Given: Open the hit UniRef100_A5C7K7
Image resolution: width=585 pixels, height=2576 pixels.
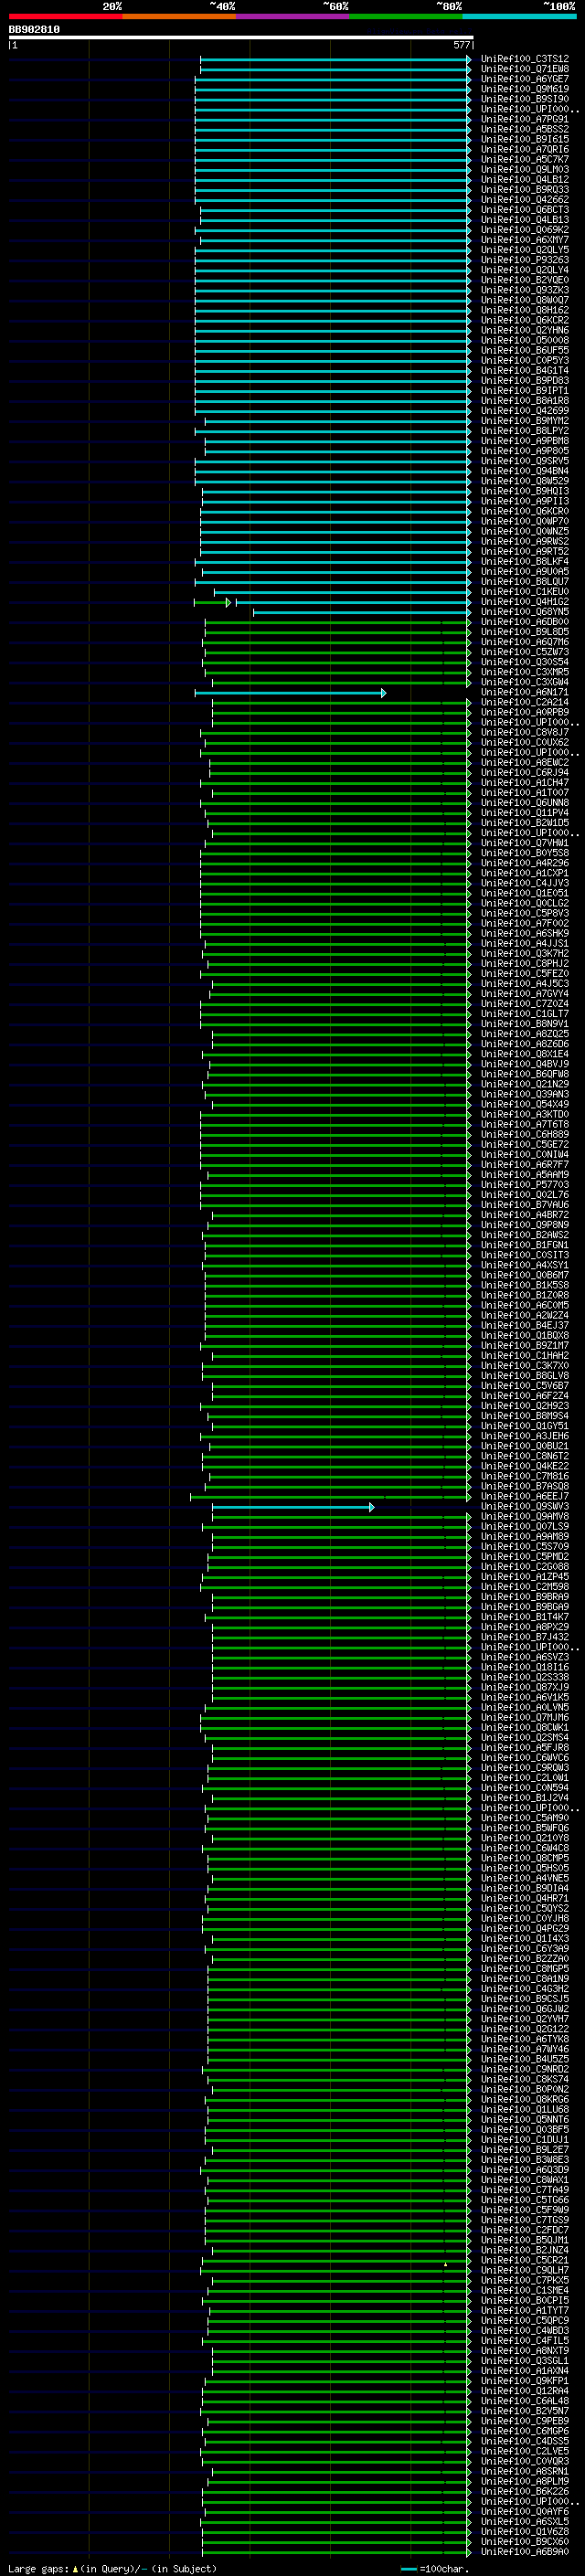Looking at the screenshot, I should [x=525, y=160].
